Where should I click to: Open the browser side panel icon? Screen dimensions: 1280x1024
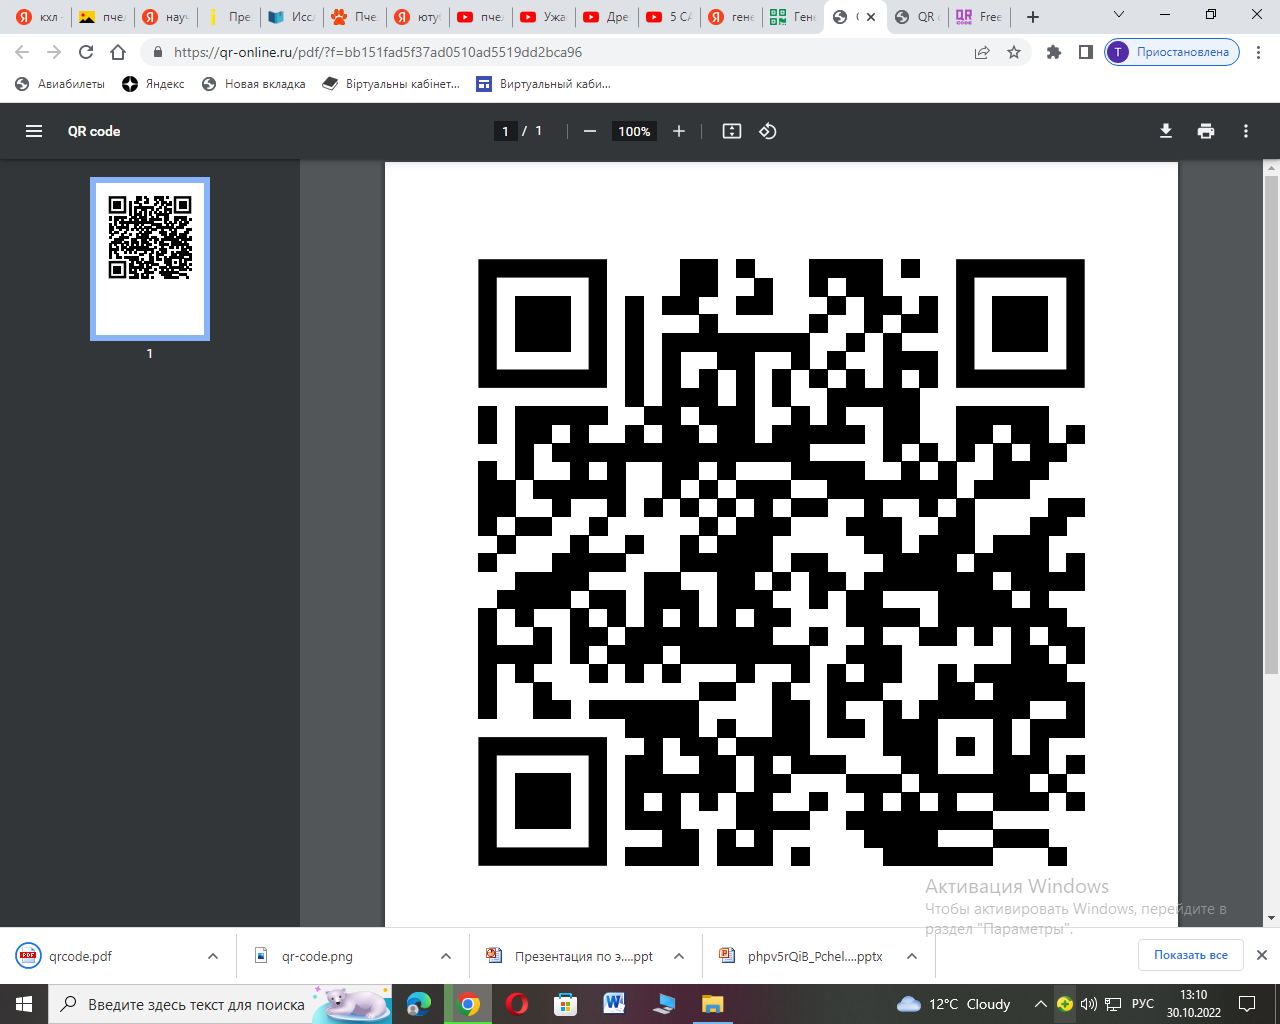click(x=1086, y=52)
